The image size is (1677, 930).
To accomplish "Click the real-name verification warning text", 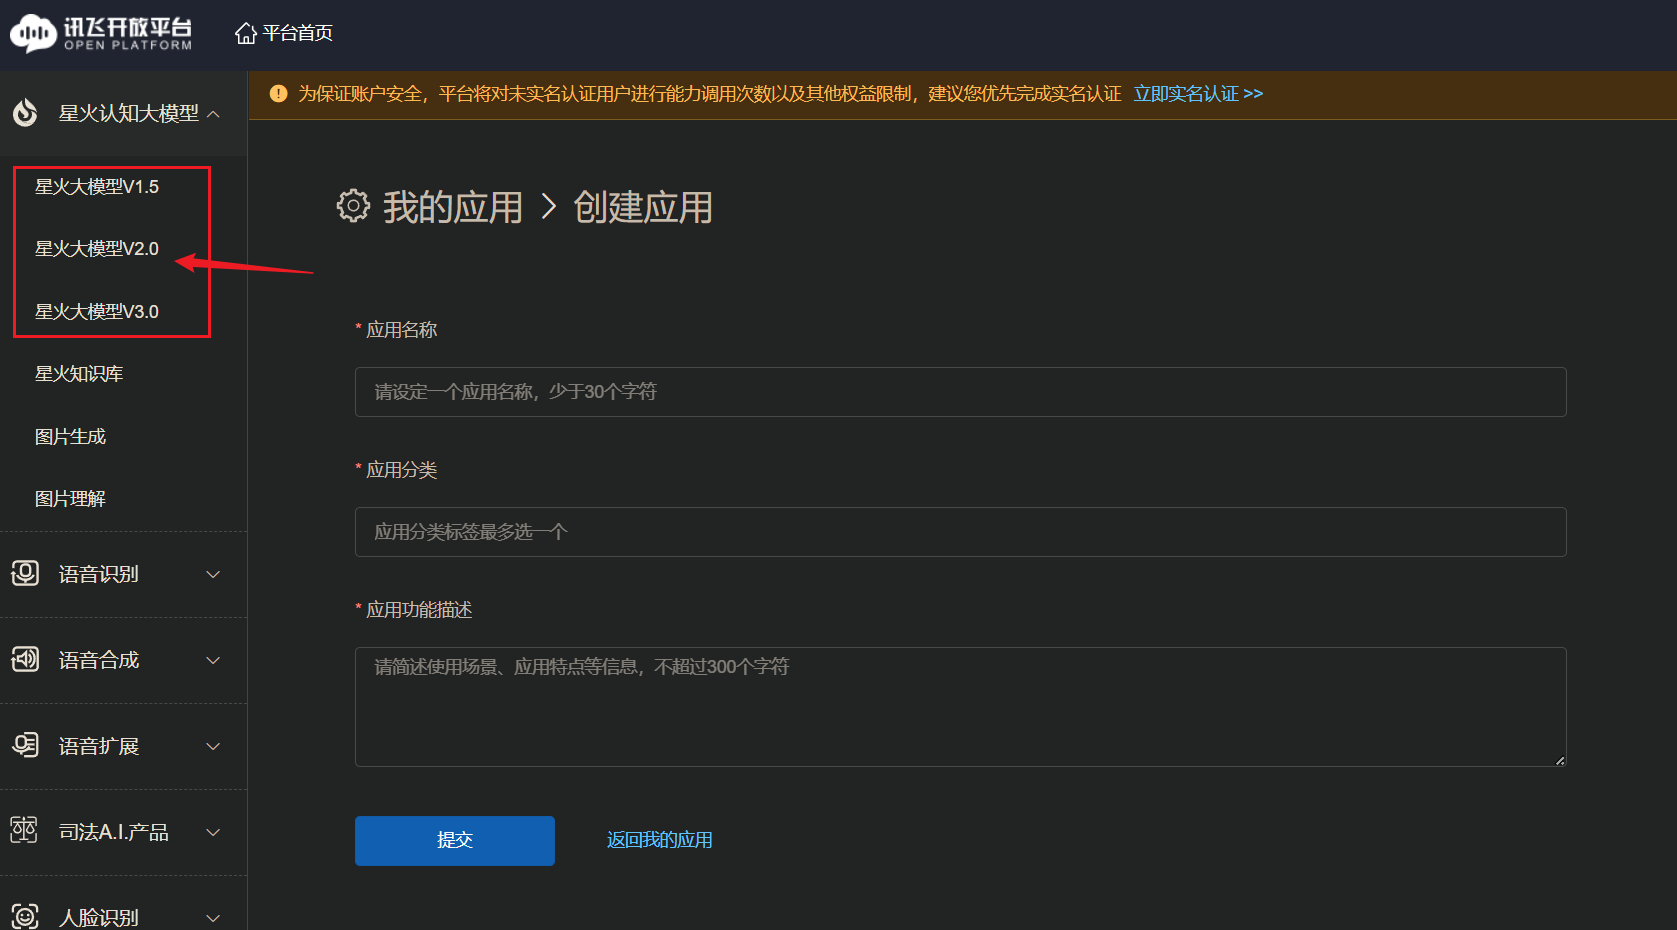I will coord(710,94).
